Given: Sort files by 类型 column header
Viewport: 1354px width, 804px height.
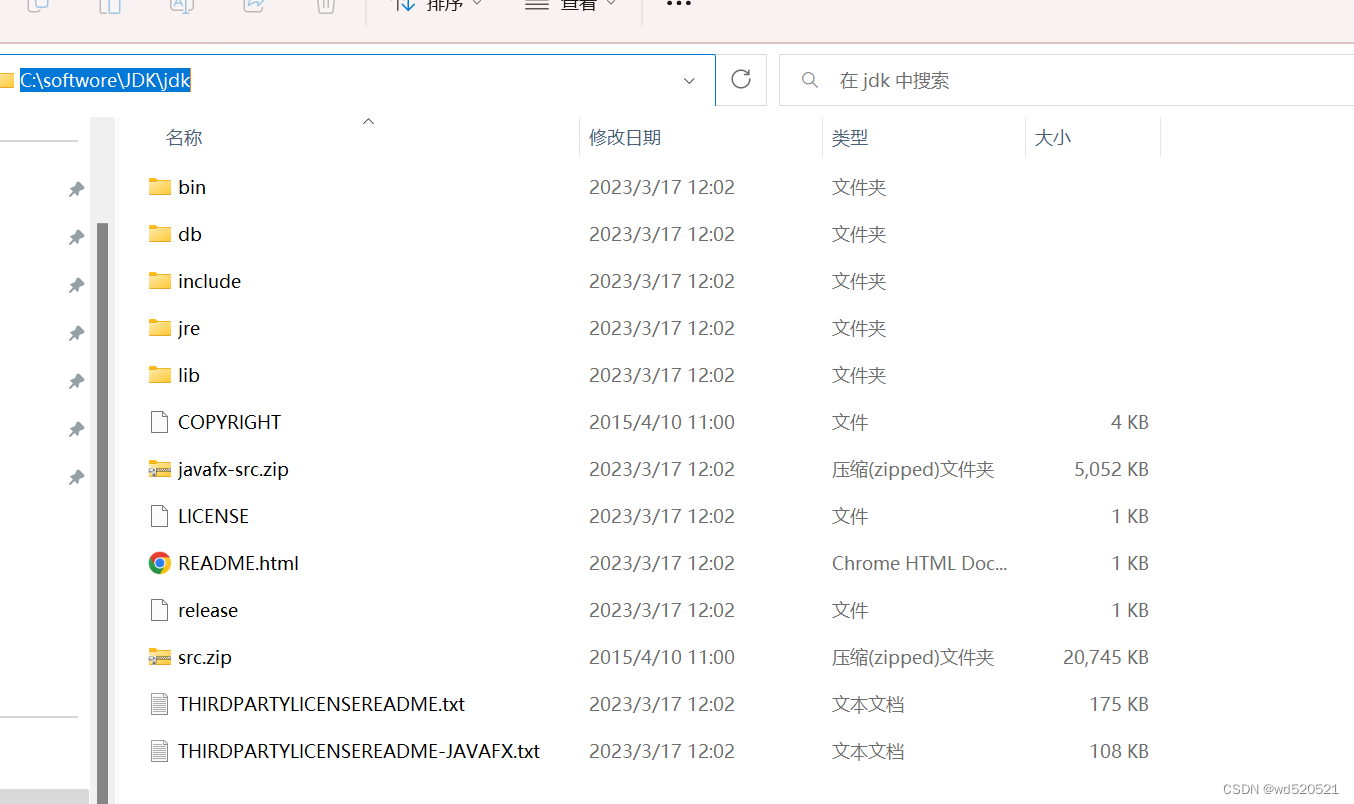Looking at the screenshot, I should coord(850,138).
